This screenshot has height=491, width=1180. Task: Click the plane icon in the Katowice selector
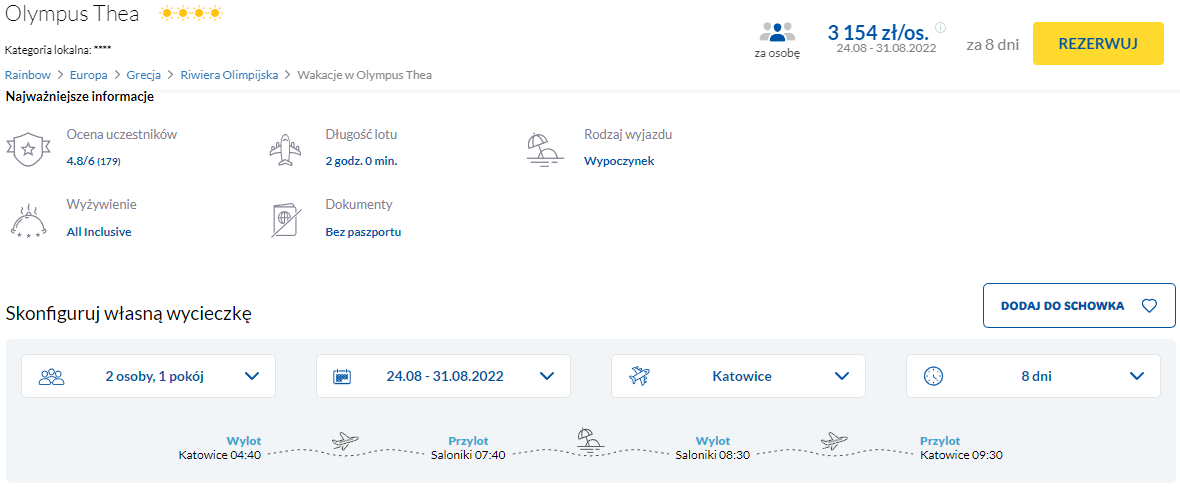click(639, 375)
